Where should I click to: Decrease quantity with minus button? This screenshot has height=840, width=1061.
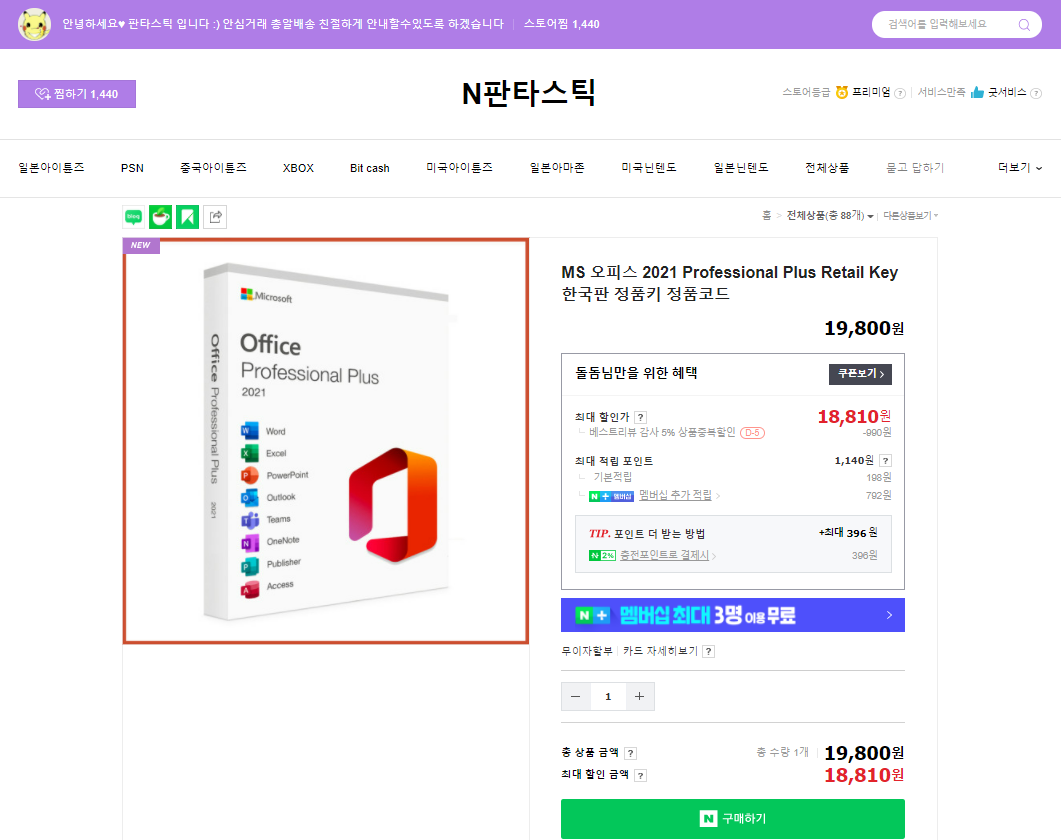(x=576, y=697)
